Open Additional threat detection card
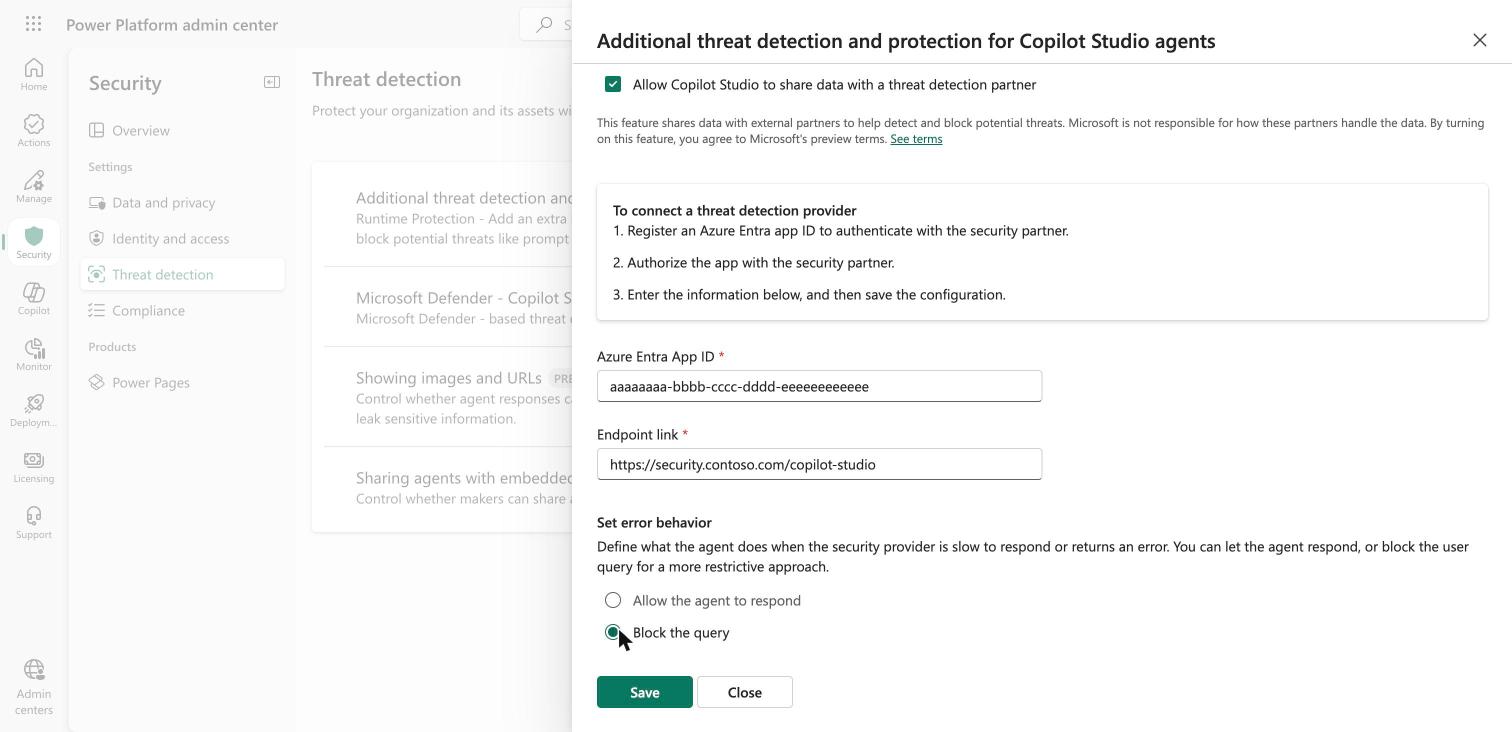The image size is (1512, 732). coord(448,218)
